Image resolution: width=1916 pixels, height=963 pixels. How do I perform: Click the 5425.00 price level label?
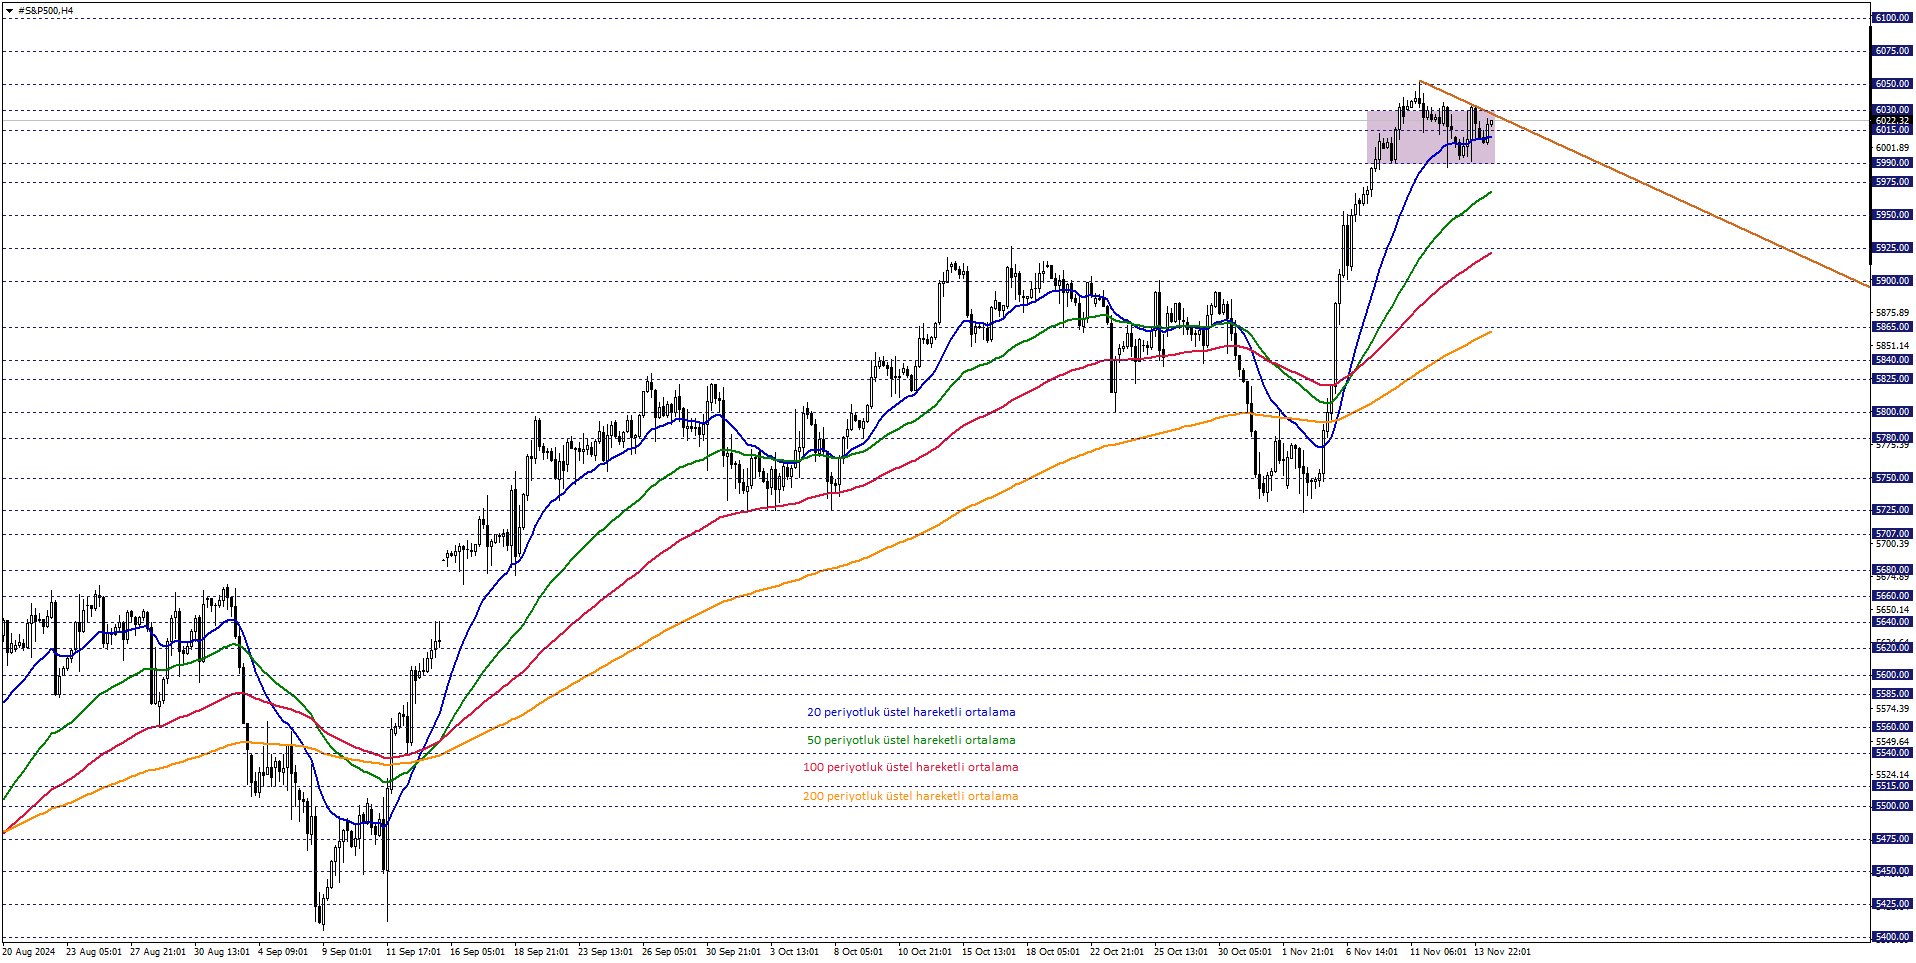pyautogui.click(x=1892, y=904)
